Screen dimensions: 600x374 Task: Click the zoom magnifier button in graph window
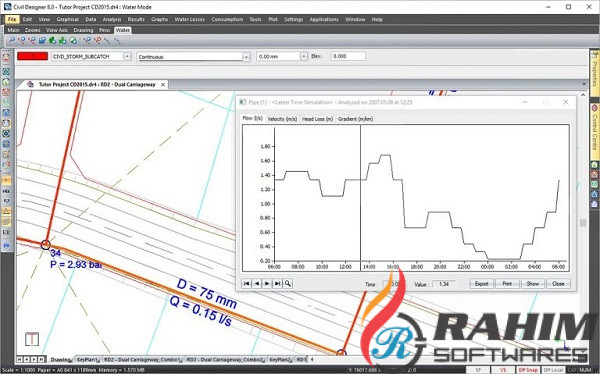(x=288, y=283)
